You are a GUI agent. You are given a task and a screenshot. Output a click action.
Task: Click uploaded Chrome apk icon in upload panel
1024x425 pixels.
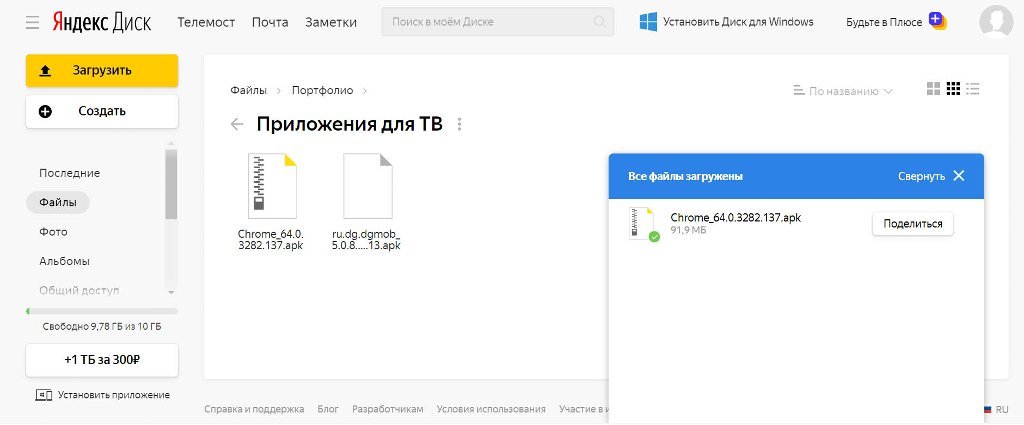click(643, 224)
